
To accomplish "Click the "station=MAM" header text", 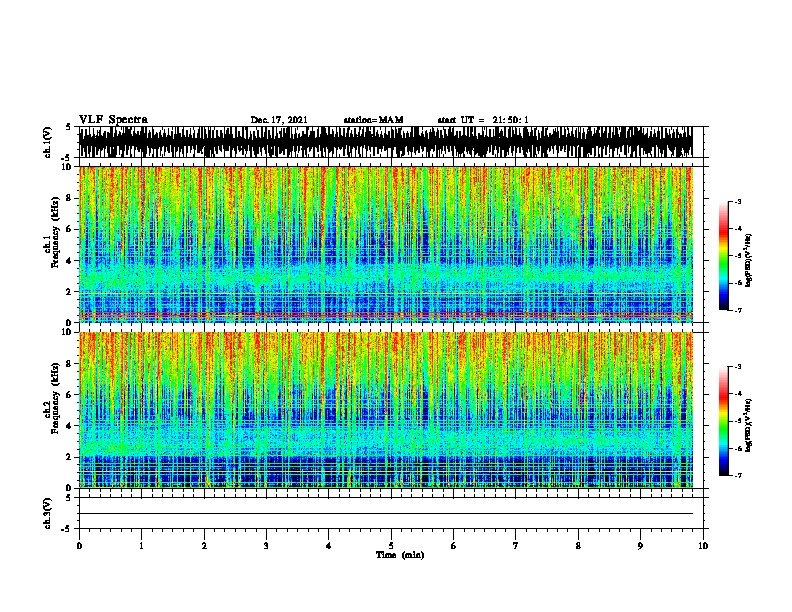I will (x=373, y=120).
